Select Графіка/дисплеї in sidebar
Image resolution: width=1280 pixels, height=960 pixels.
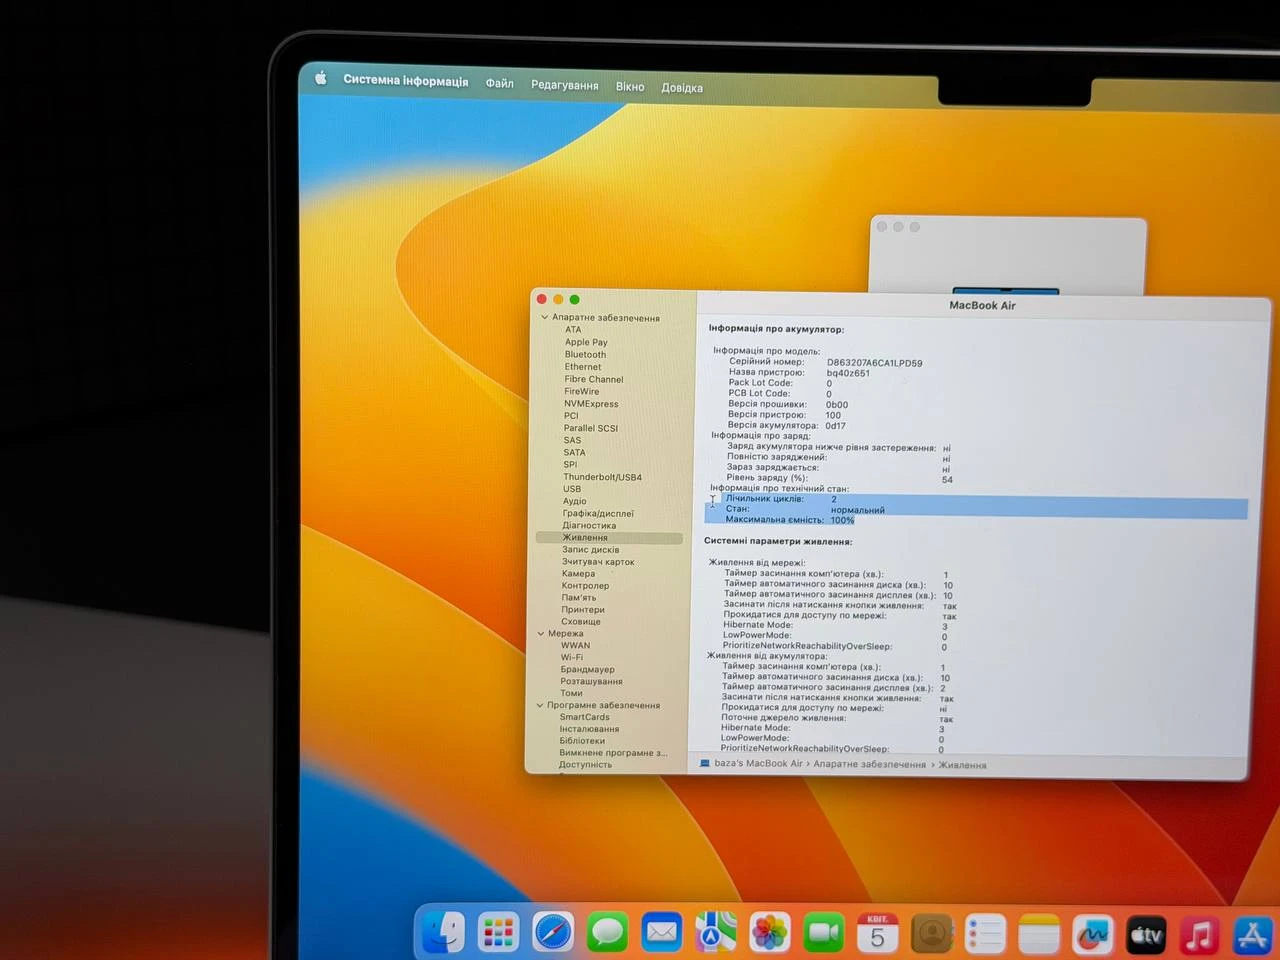(598, 513)
